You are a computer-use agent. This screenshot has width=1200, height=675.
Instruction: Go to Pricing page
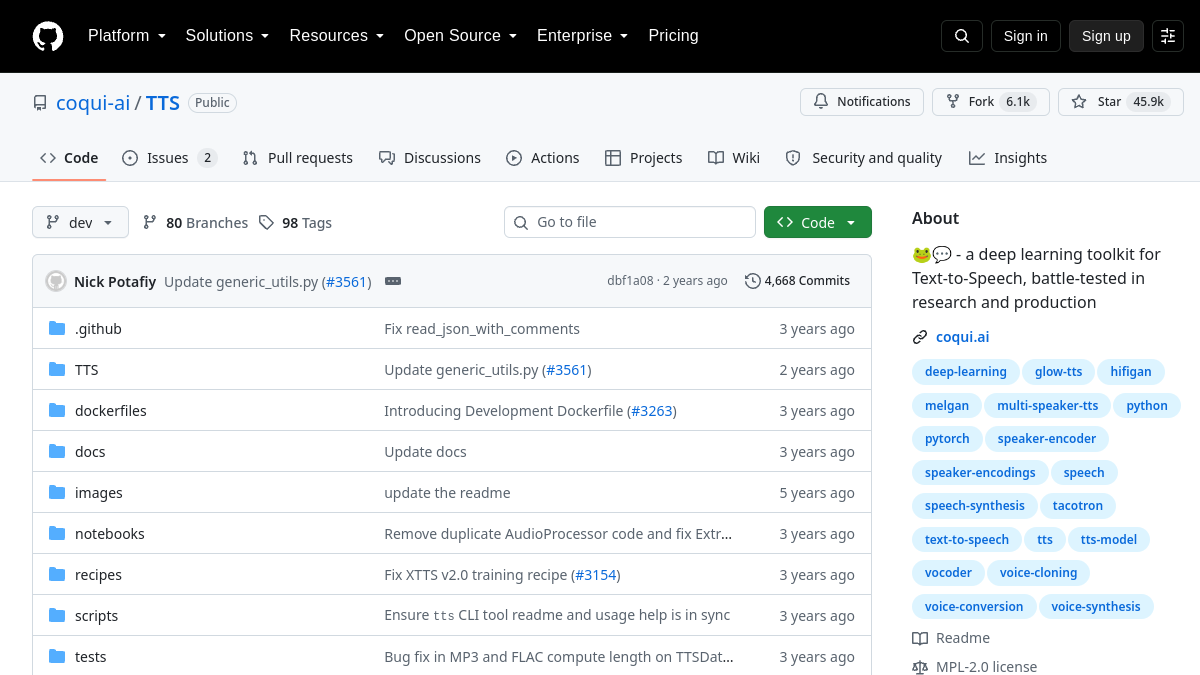(673, 36)
